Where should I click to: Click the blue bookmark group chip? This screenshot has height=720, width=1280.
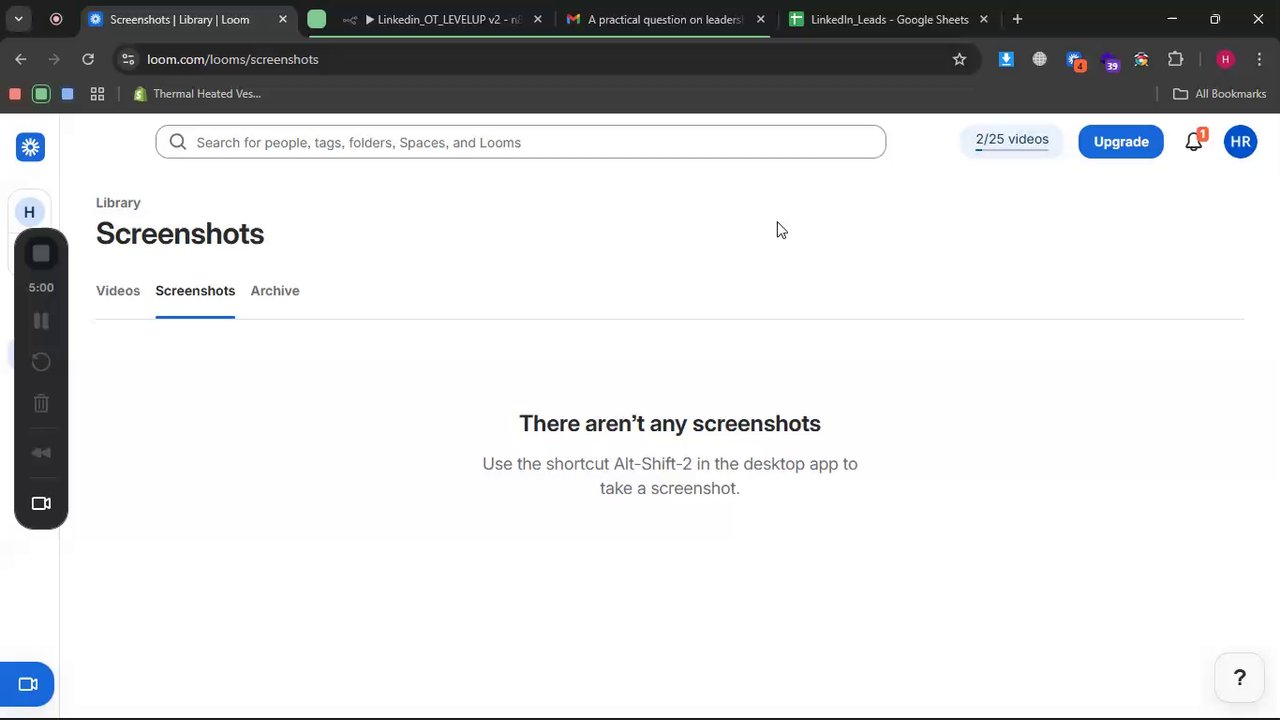pos(67,94)
